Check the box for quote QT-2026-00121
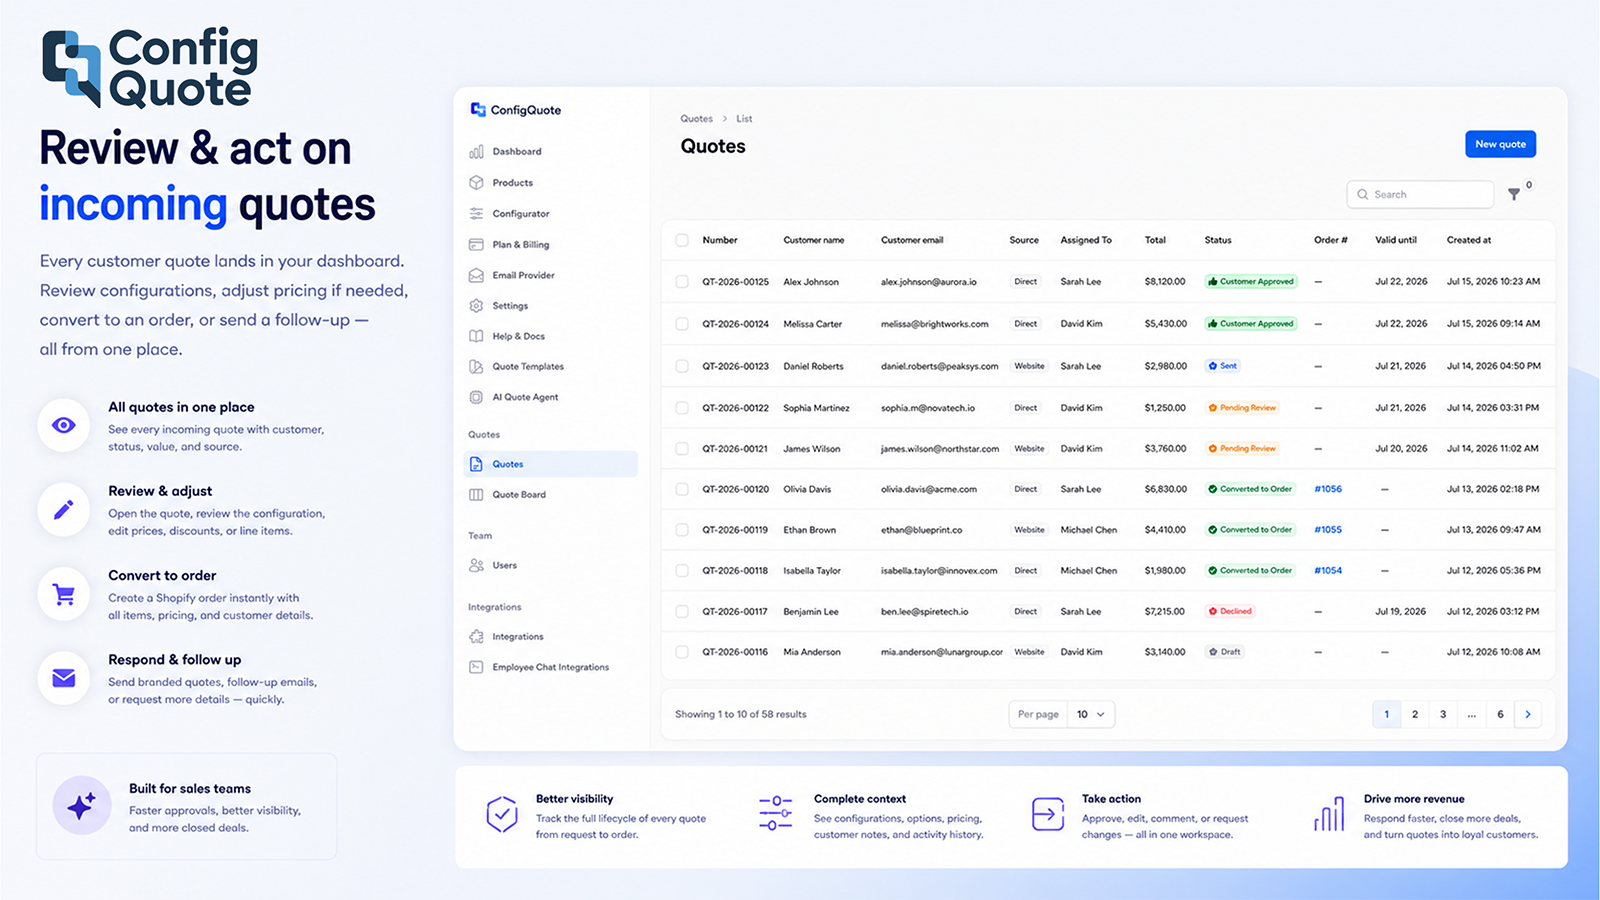The image size is (1600, 900). click(682, 449)
